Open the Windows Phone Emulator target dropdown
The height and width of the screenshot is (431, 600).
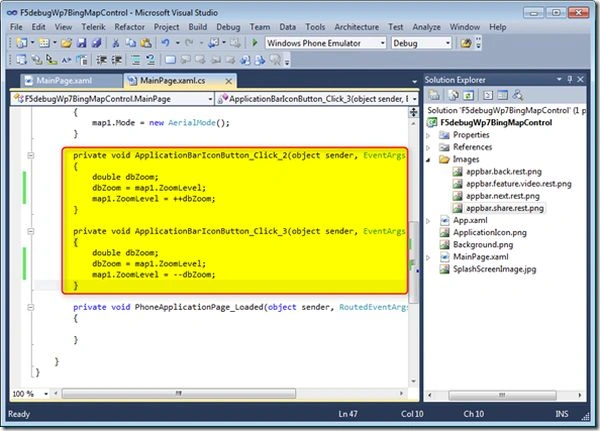click(x=382, y=43)
